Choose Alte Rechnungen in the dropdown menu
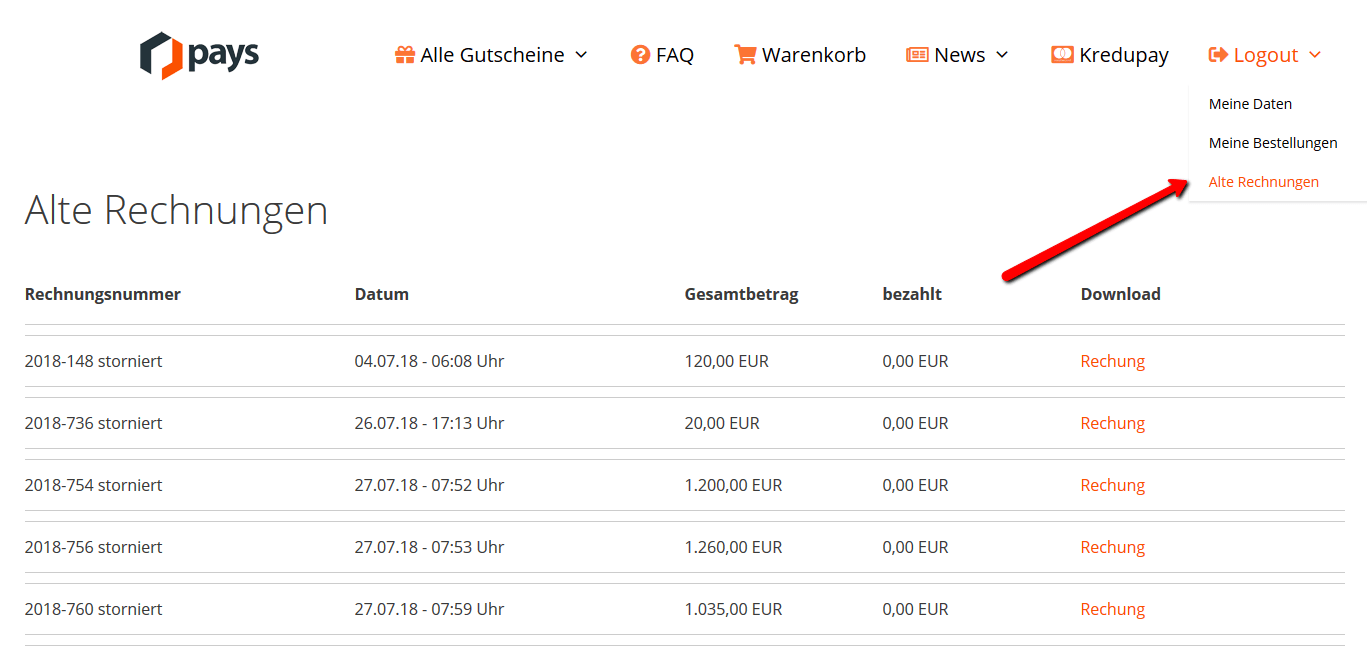The height and width of the screenshot is (646, 1367). [1263, 182]
